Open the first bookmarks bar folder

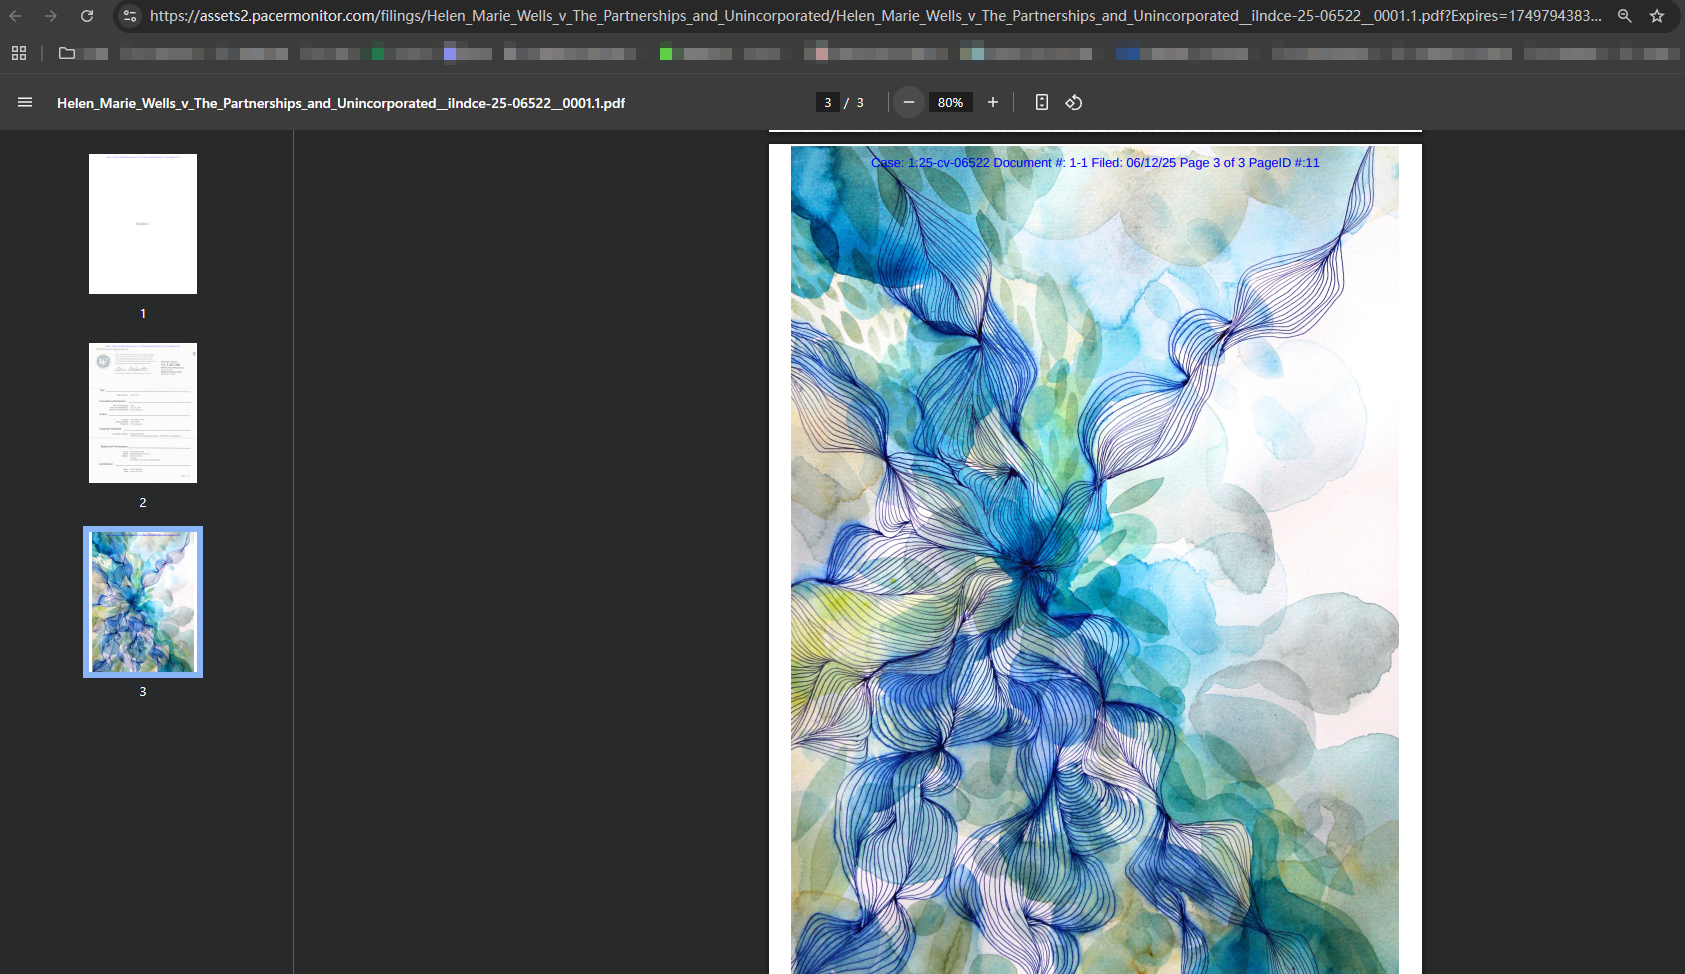click(x=67, y=53)
